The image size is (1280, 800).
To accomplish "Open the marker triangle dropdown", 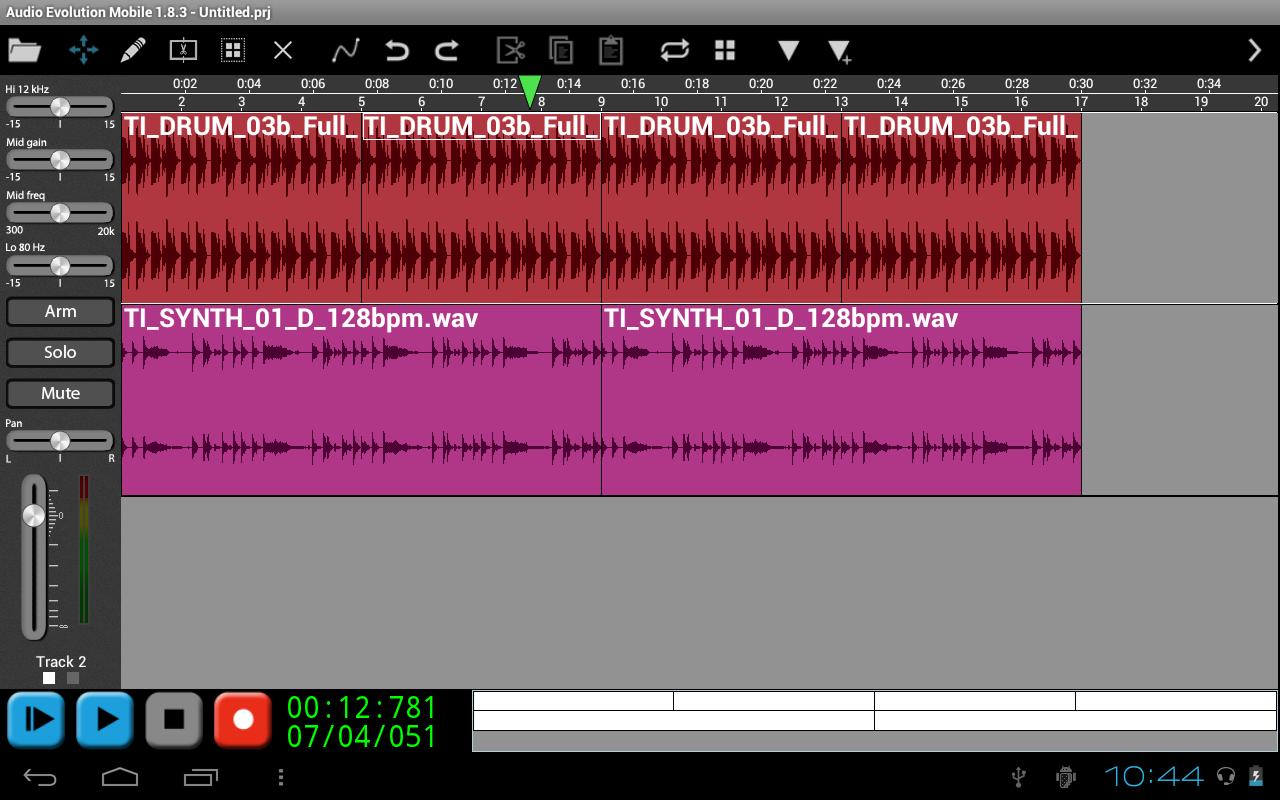I will tap(788, 50).
